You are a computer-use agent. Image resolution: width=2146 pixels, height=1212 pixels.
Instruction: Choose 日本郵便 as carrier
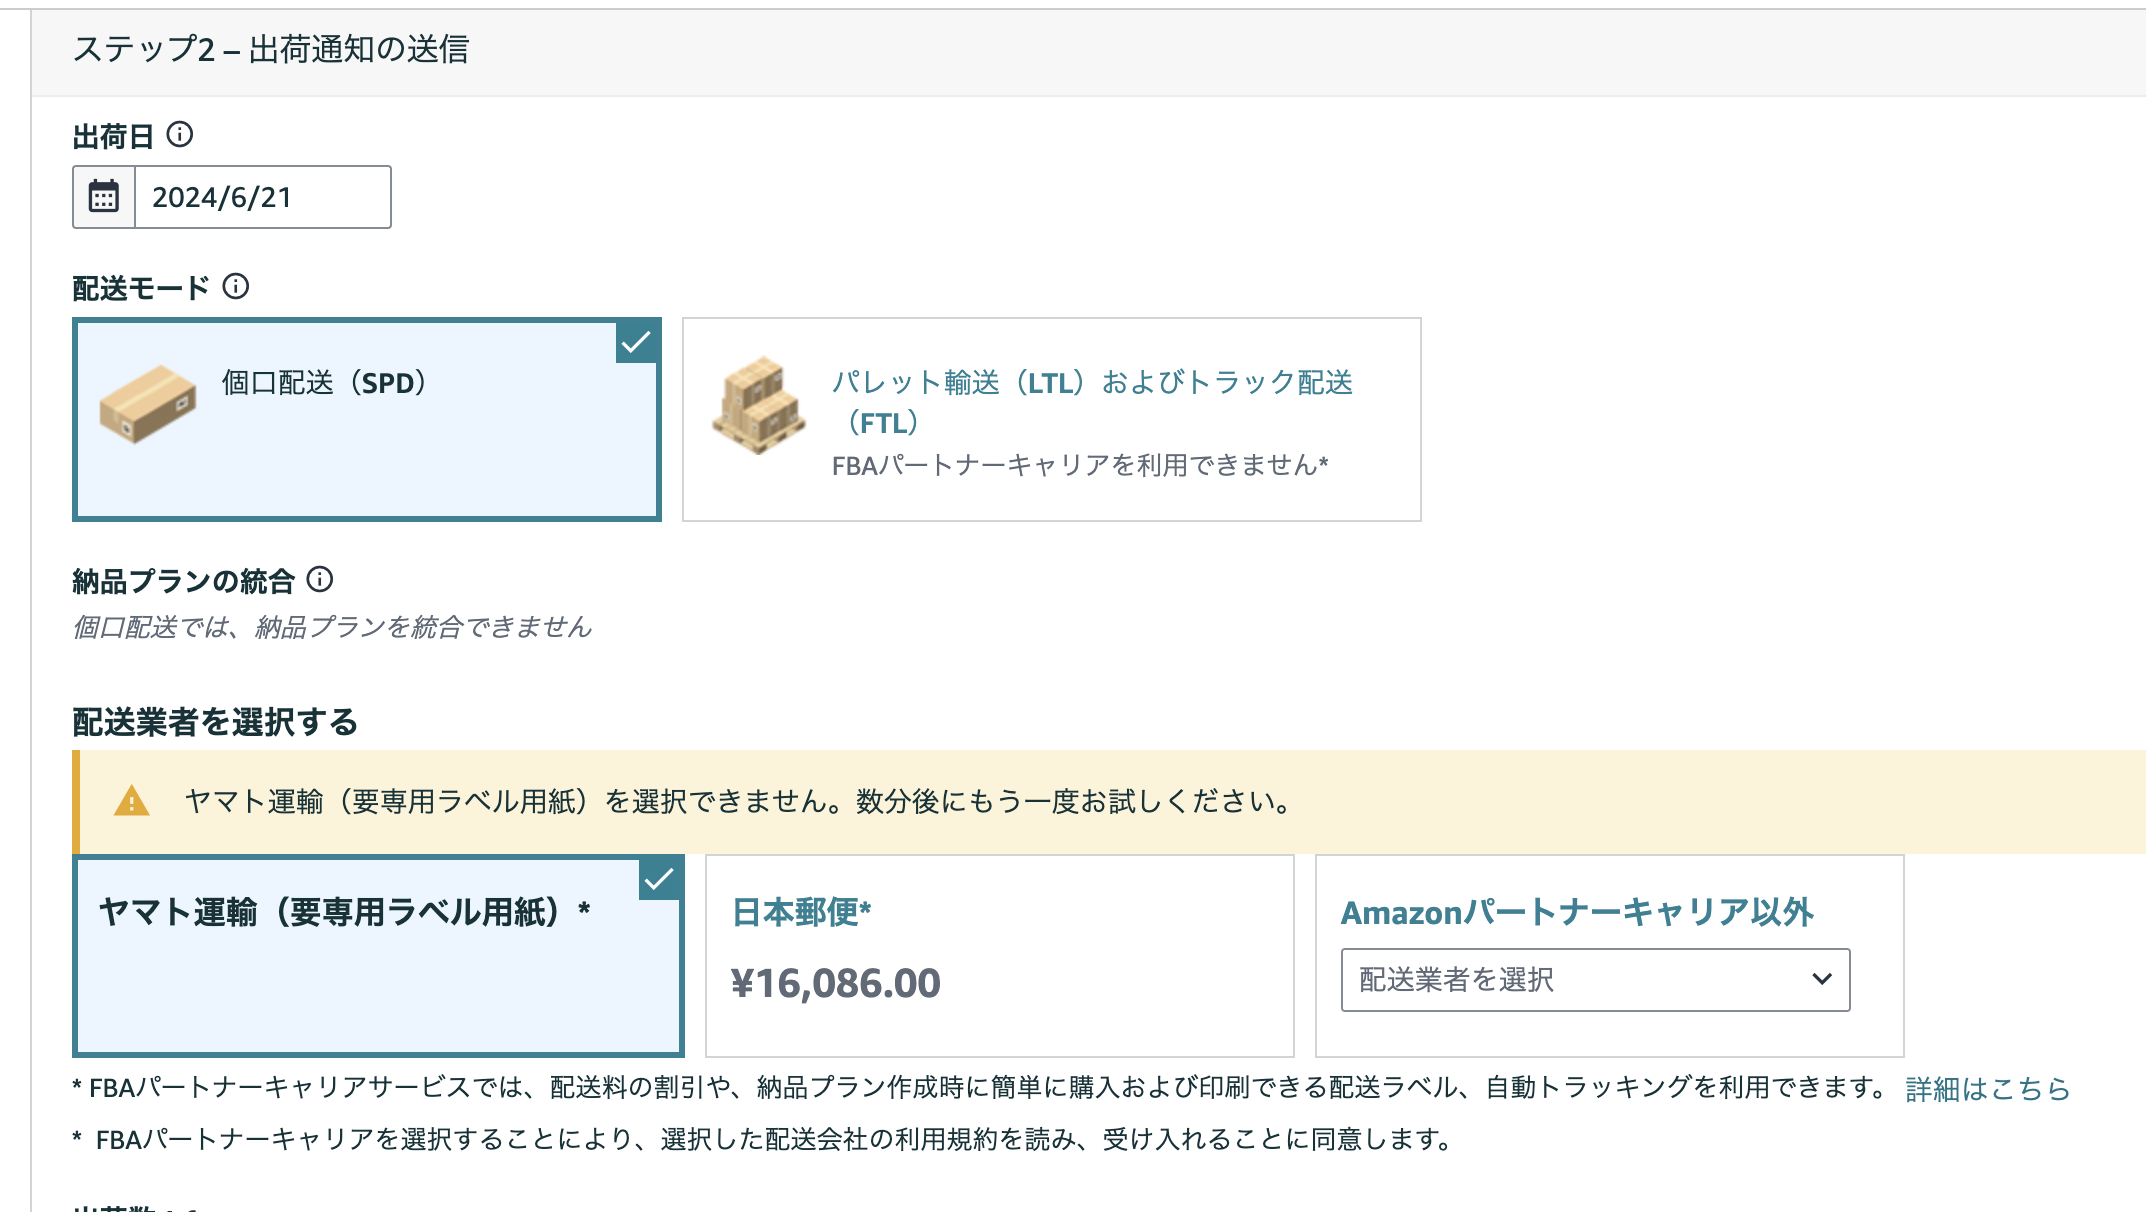coord(1000,956)
